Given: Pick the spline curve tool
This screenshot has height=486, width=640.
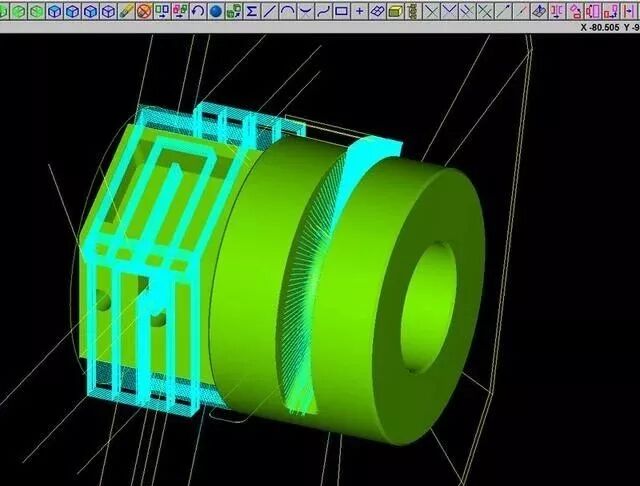Looking at the screenshot, I should tap(323, 11).
